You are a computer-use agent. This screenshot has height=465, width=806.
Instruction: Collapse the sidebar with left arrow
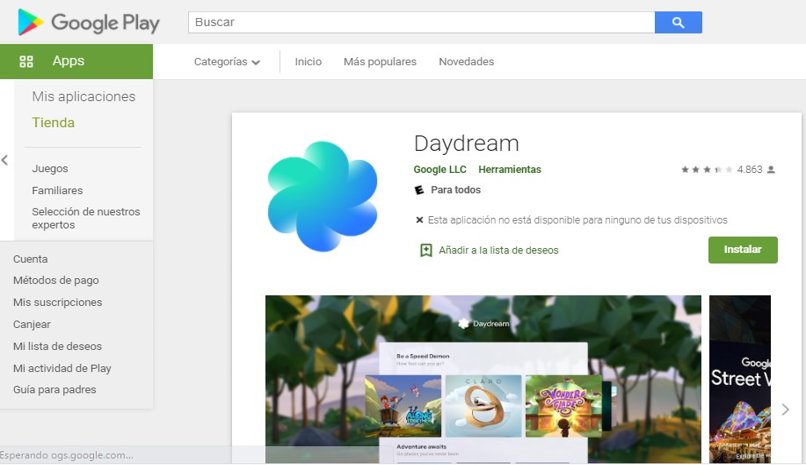tap(5, 160)
